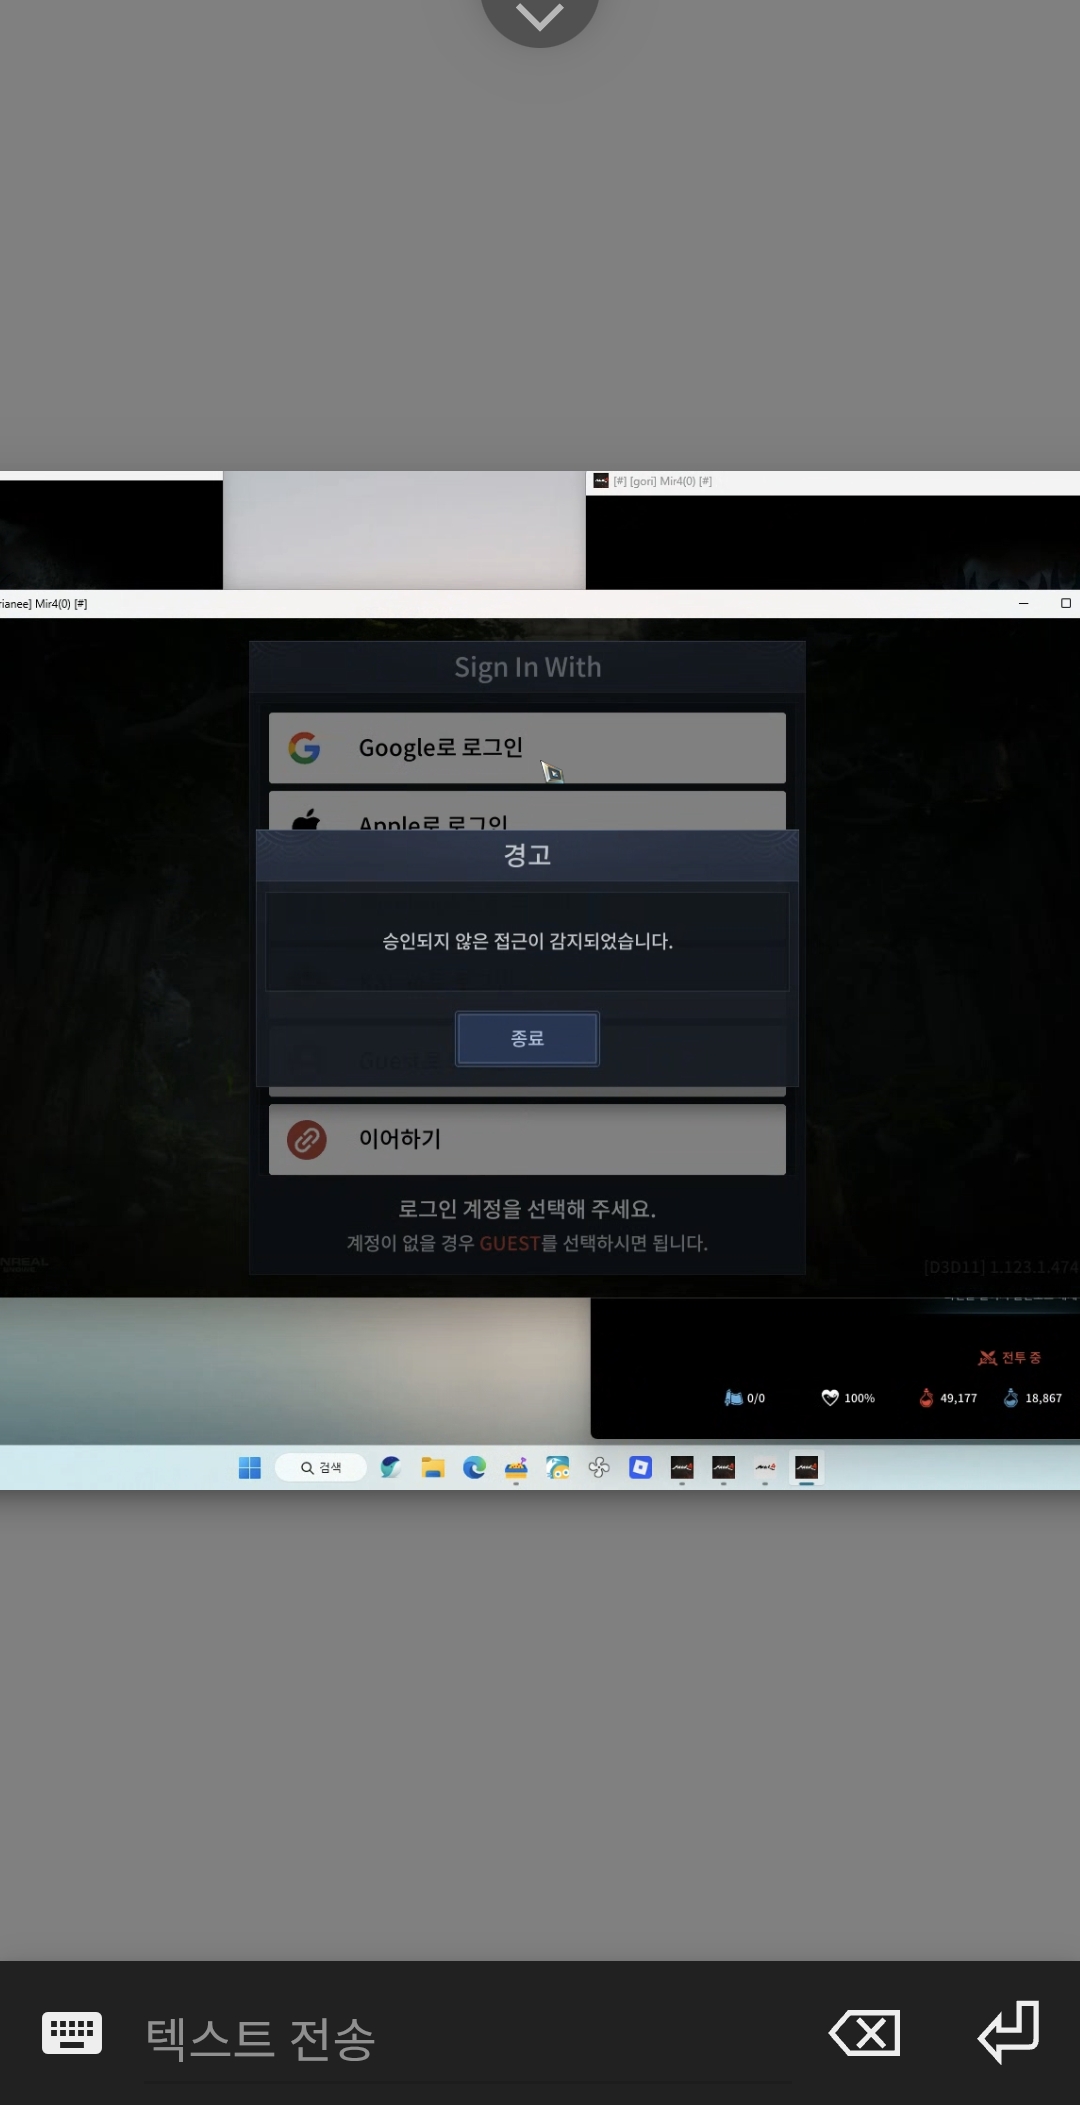
Task: Tap the collapse chevron at top
Action: tap(540, 17)
